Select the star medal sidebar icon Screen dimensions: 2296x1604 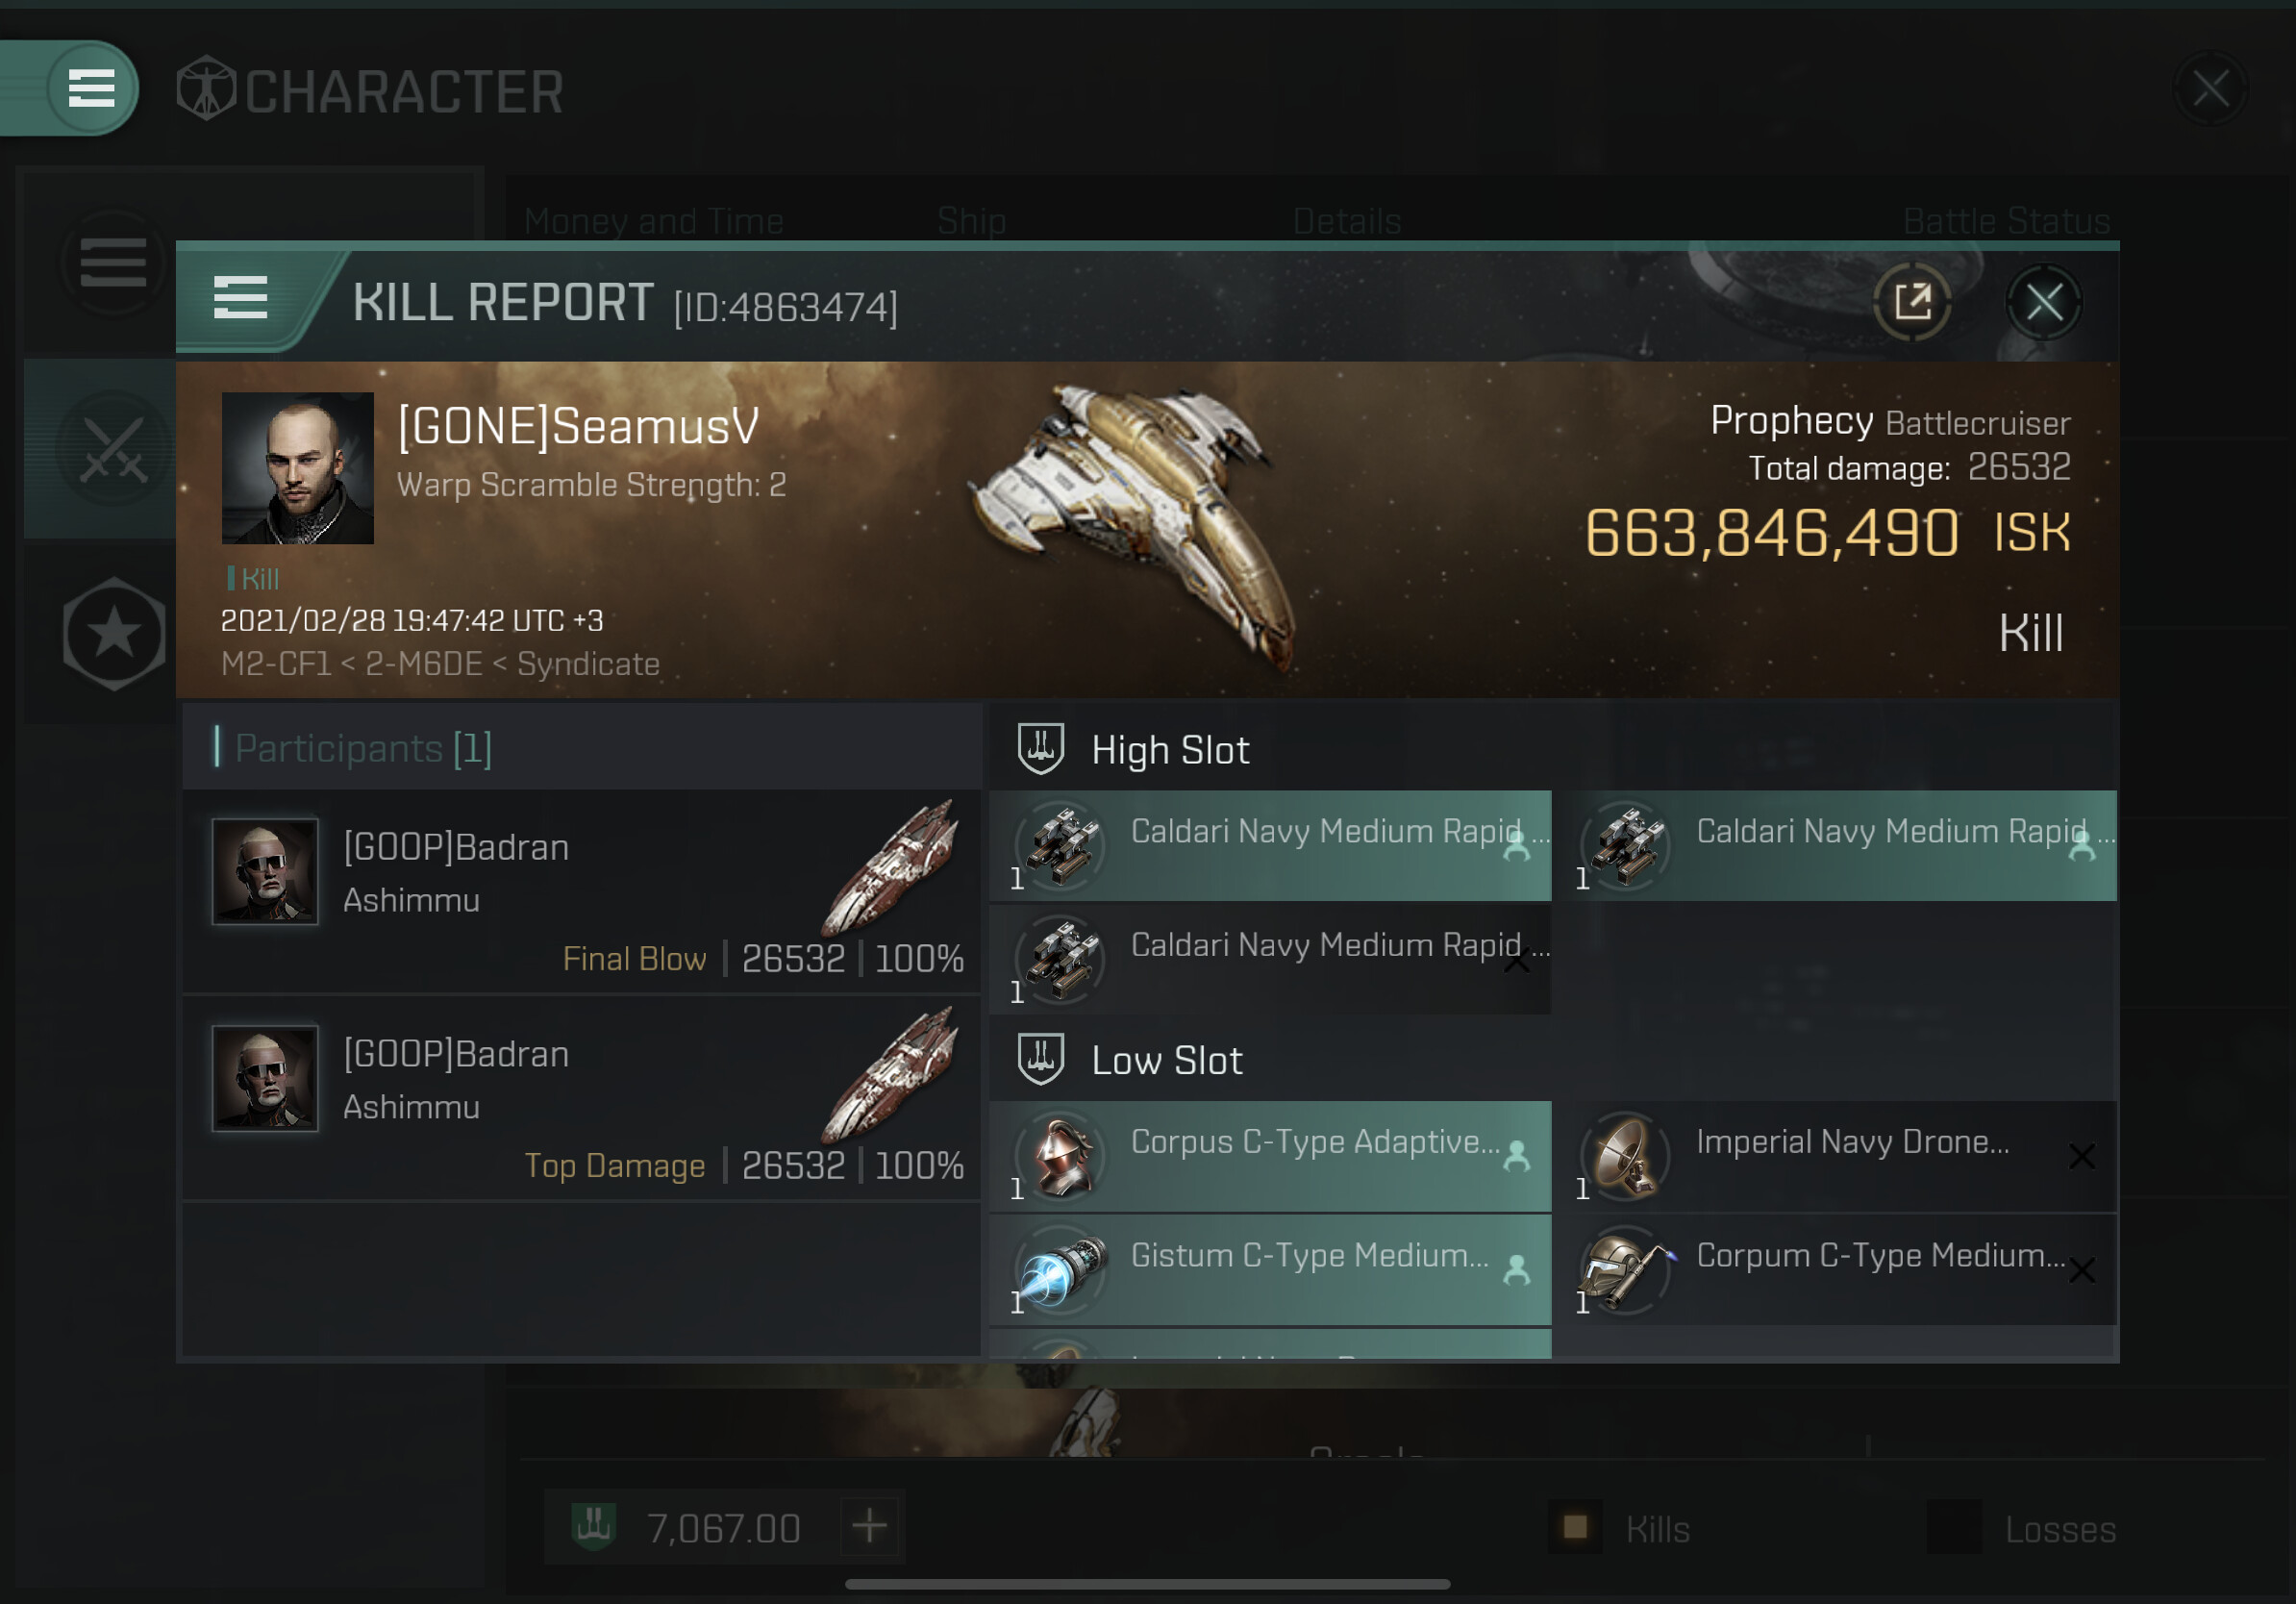(113, 633)
